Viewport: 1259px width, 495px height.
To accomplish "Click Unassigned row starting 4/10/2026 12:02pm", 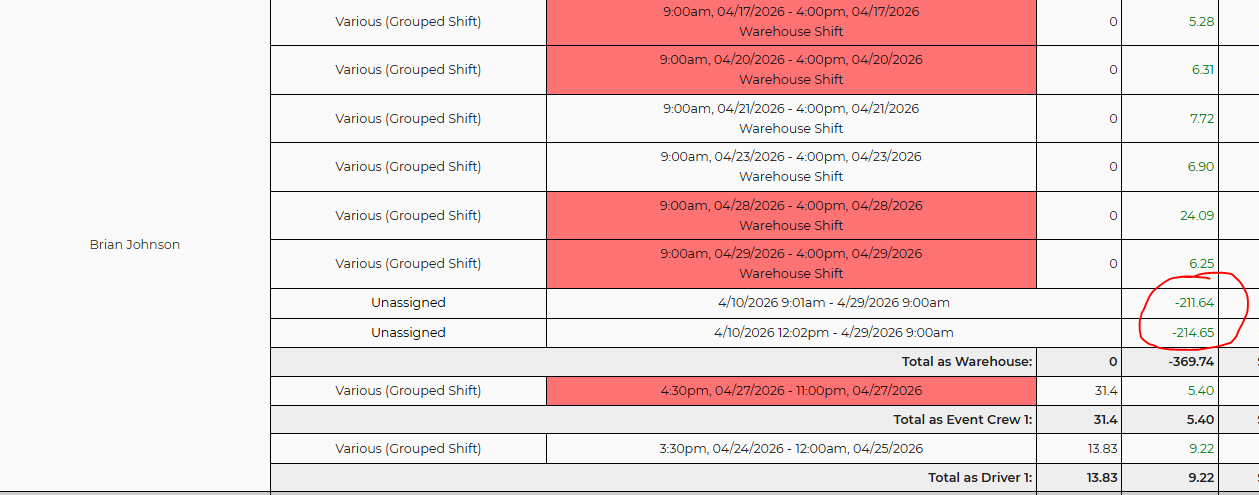I will [x=408, y=333].
